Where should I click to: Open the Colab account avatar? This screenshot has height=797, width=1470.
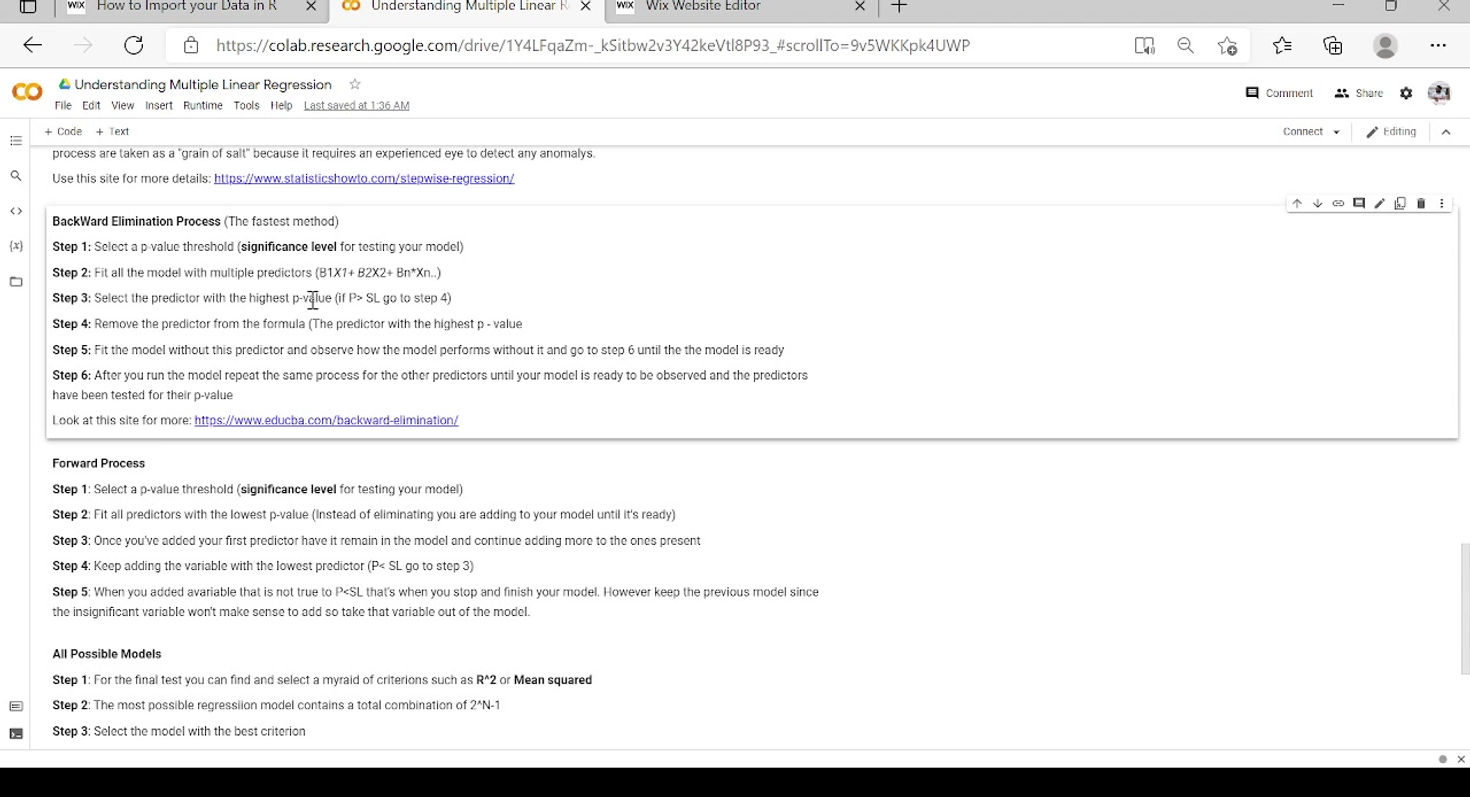[x=1439, y=93]
